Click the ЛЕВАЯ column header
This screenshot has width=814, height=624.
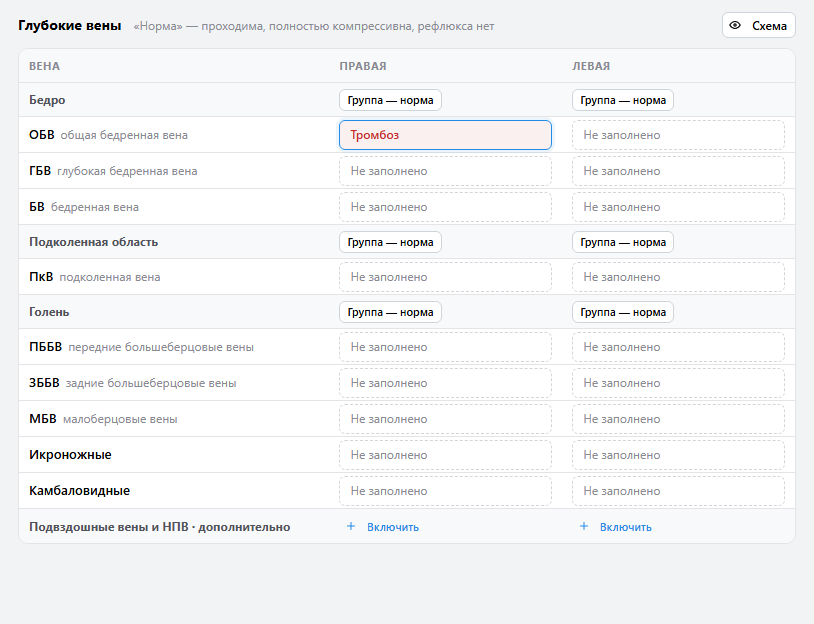[591, 66]
